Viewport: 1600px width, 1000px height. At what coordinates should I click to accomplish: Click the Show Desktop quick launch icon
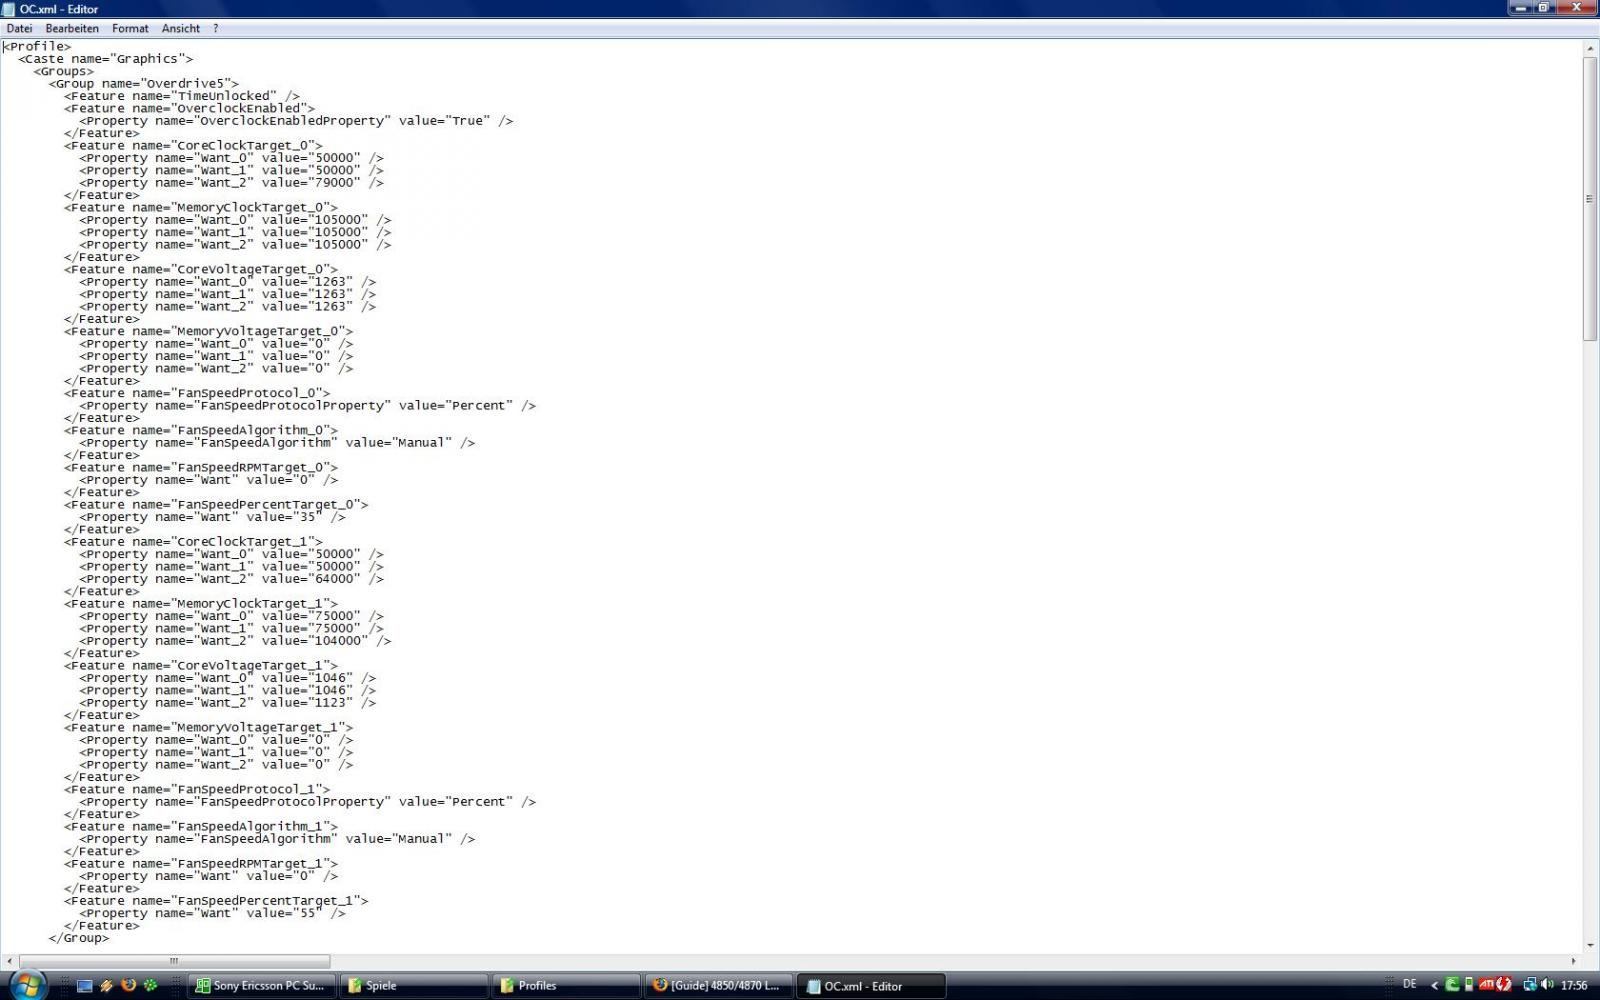click(x=85, y=985)
